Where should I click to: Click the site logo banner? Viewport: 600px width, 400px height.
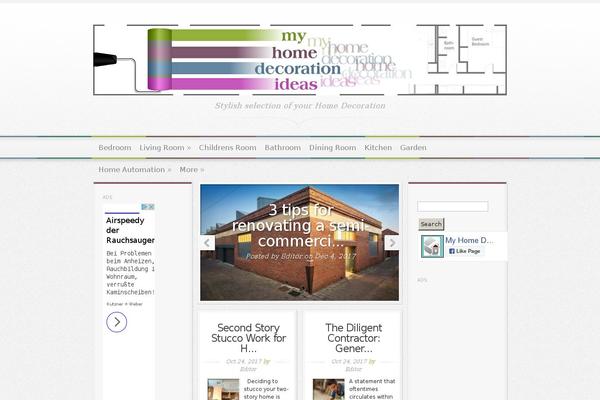[300, 60]
